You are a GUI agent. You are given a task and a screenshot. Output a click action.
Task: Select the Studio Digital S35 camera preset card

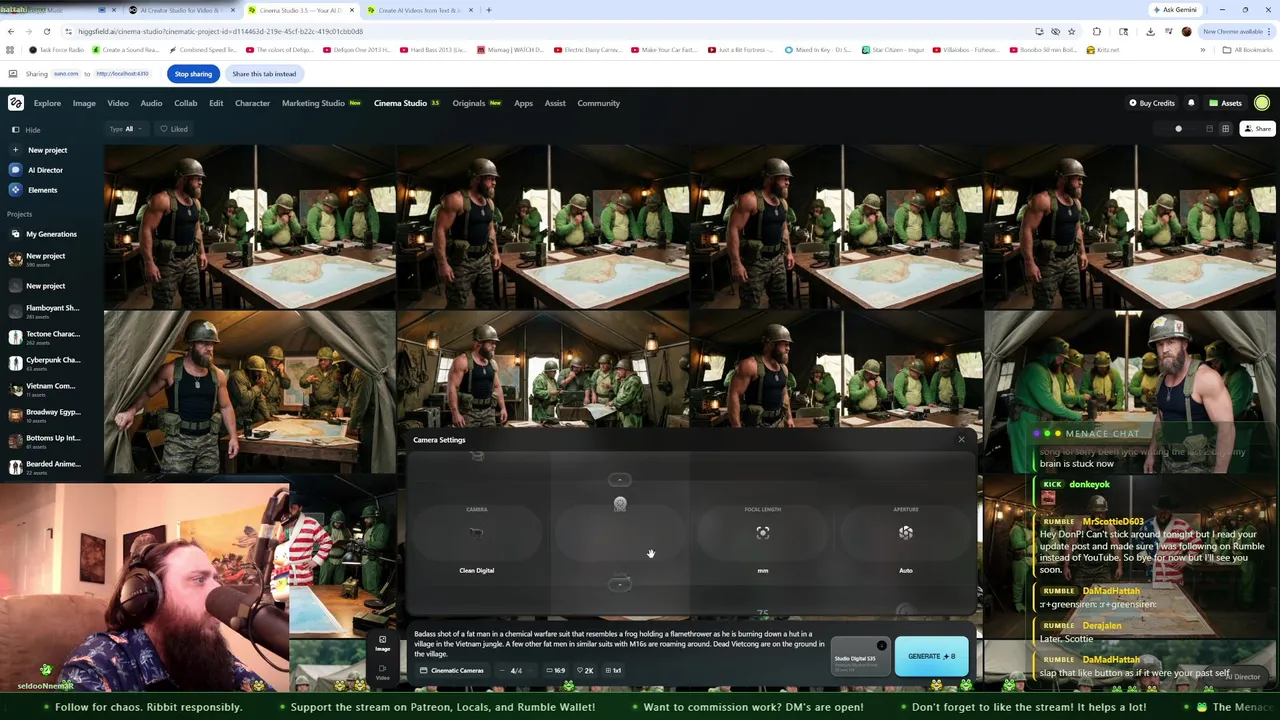pos(860,657)
